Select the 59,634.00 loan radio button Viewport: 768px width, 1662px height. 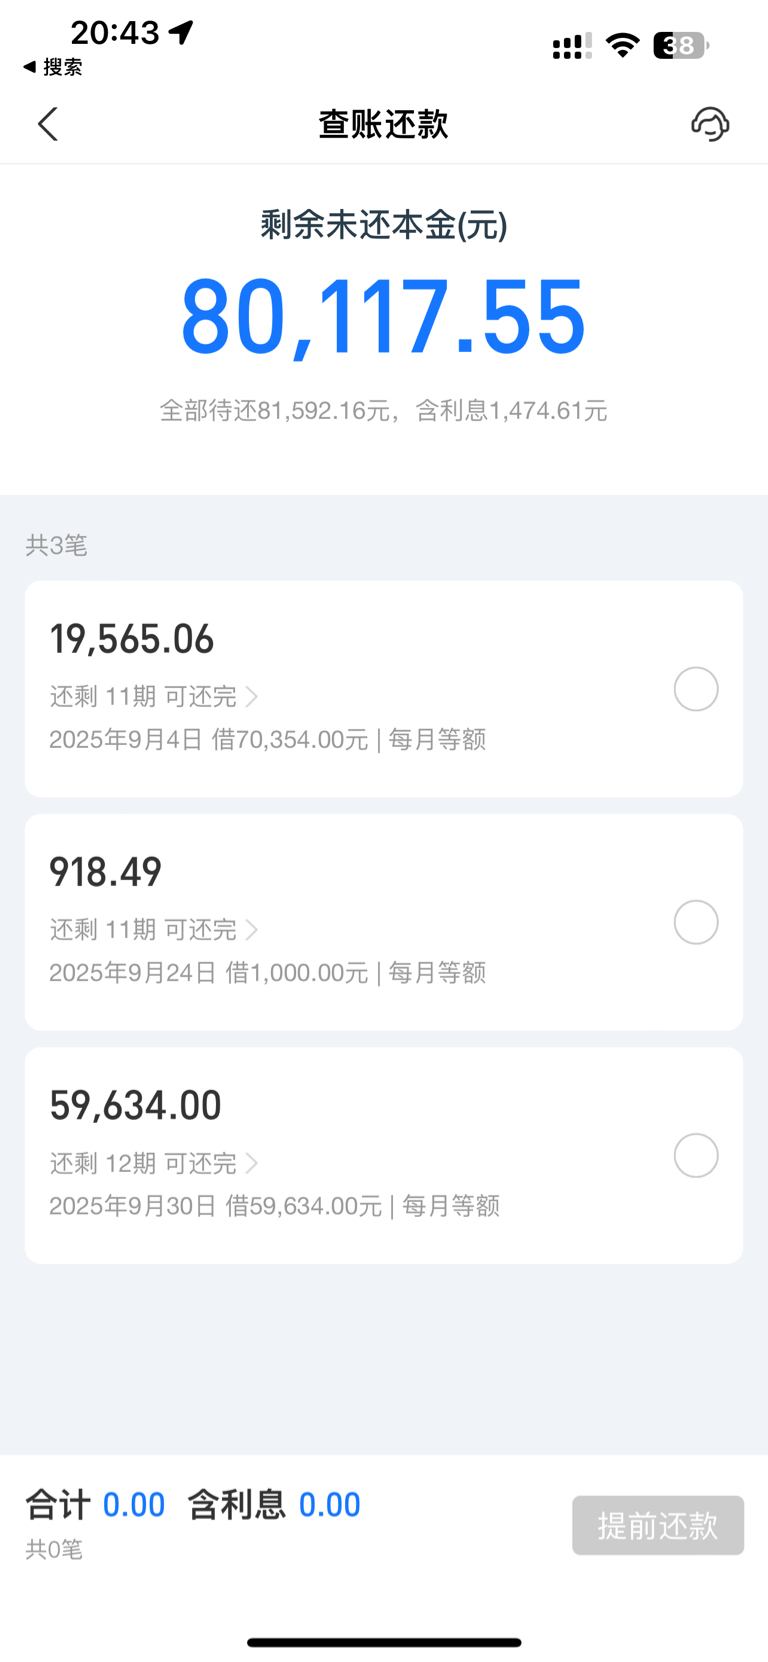696,1155
